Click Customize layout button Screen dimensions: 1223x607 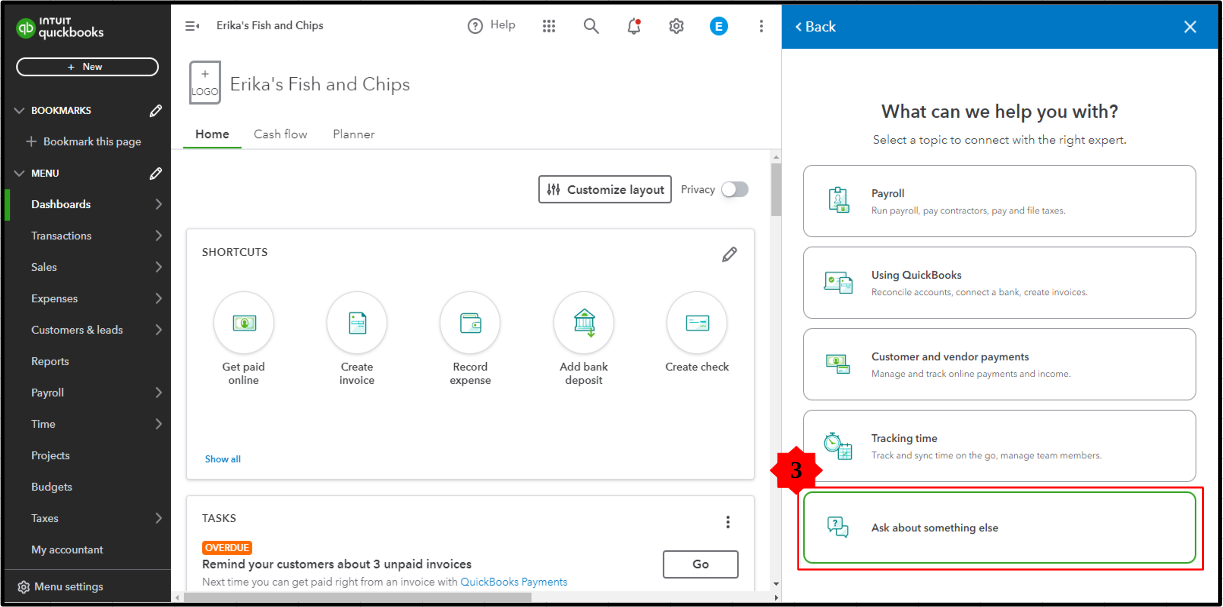(605, 189)
